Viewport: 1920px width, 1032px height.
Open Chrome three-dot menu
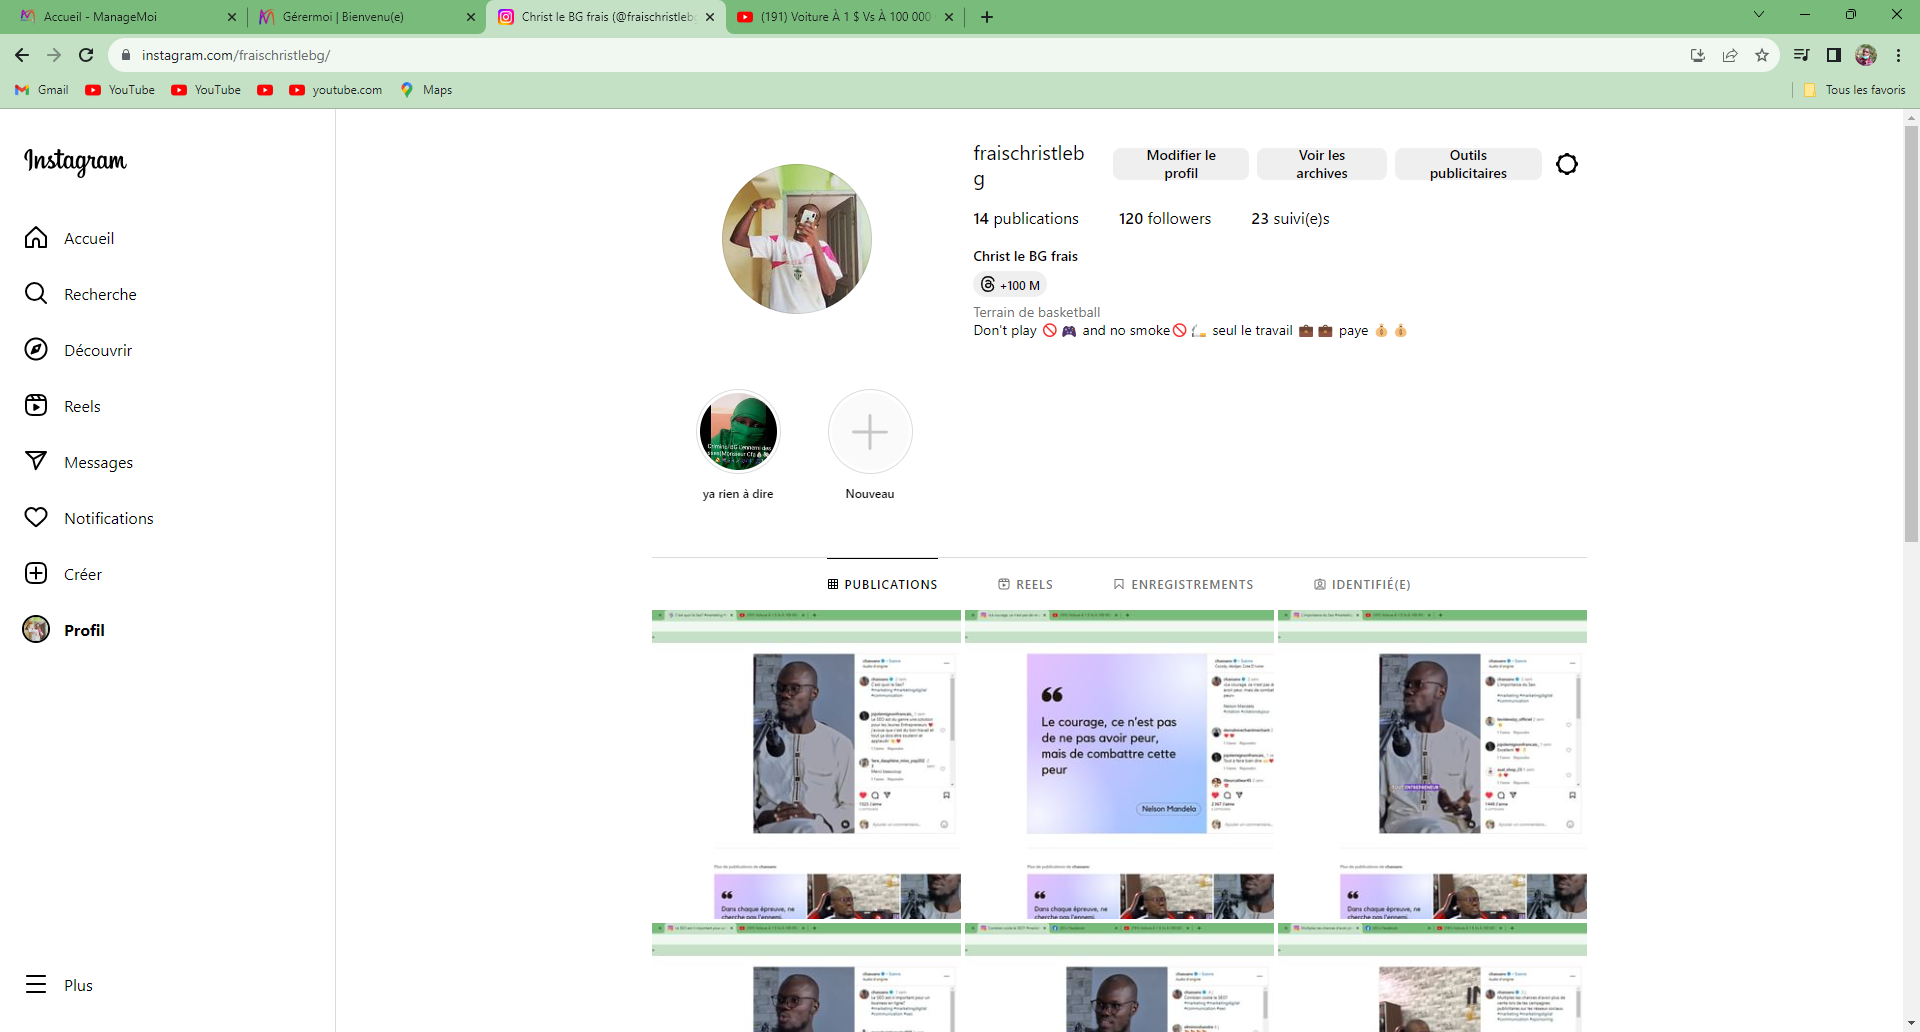click(1898, 55)
